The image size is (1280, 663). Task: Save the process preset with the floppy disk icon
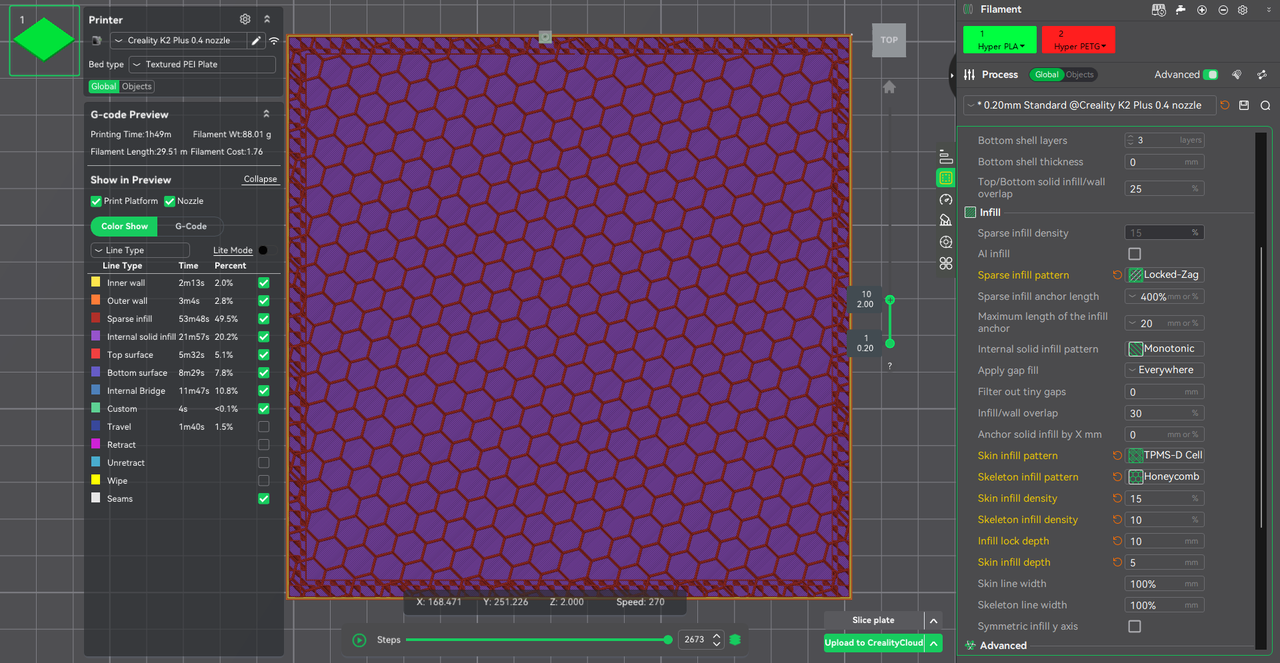[x=1244, y=105]
